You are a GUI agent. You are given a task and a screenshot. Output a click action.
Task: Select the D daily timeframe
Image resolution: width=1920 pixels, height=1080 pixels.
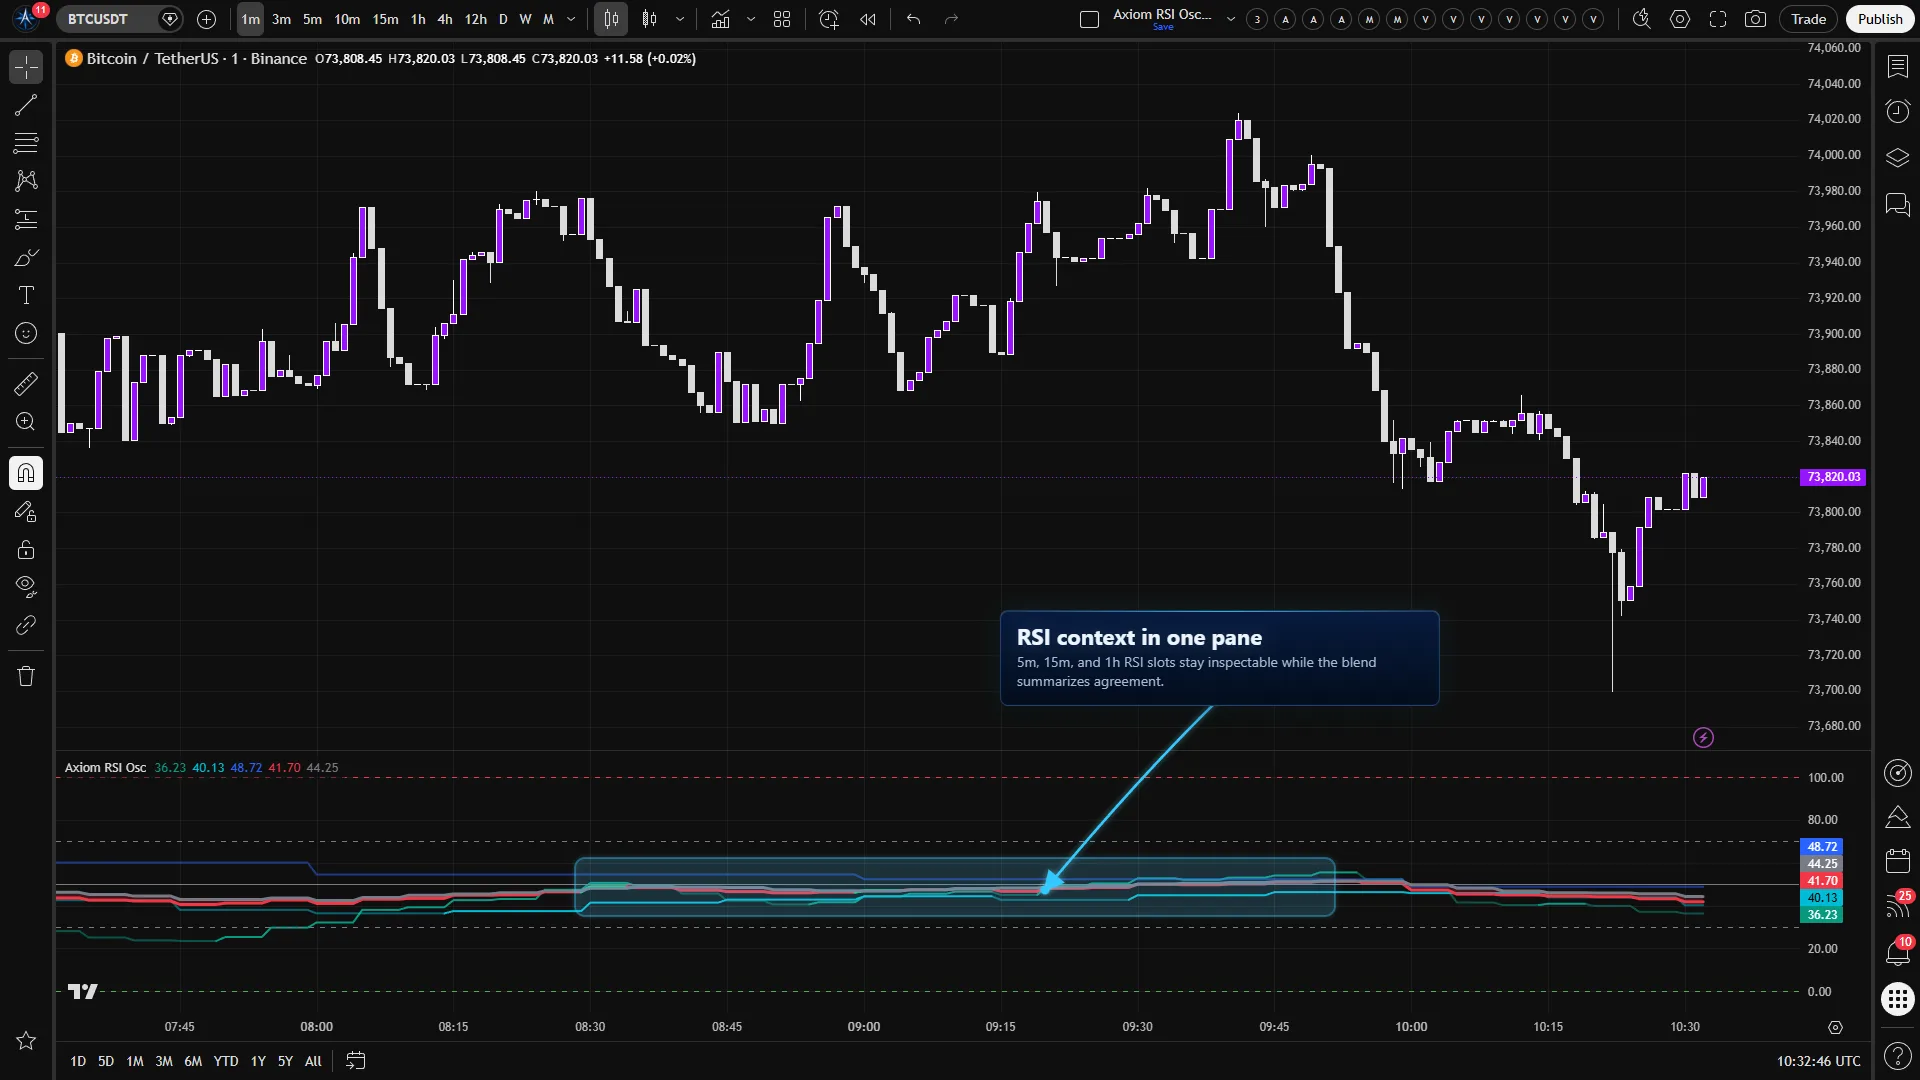[x=503, y=19]
